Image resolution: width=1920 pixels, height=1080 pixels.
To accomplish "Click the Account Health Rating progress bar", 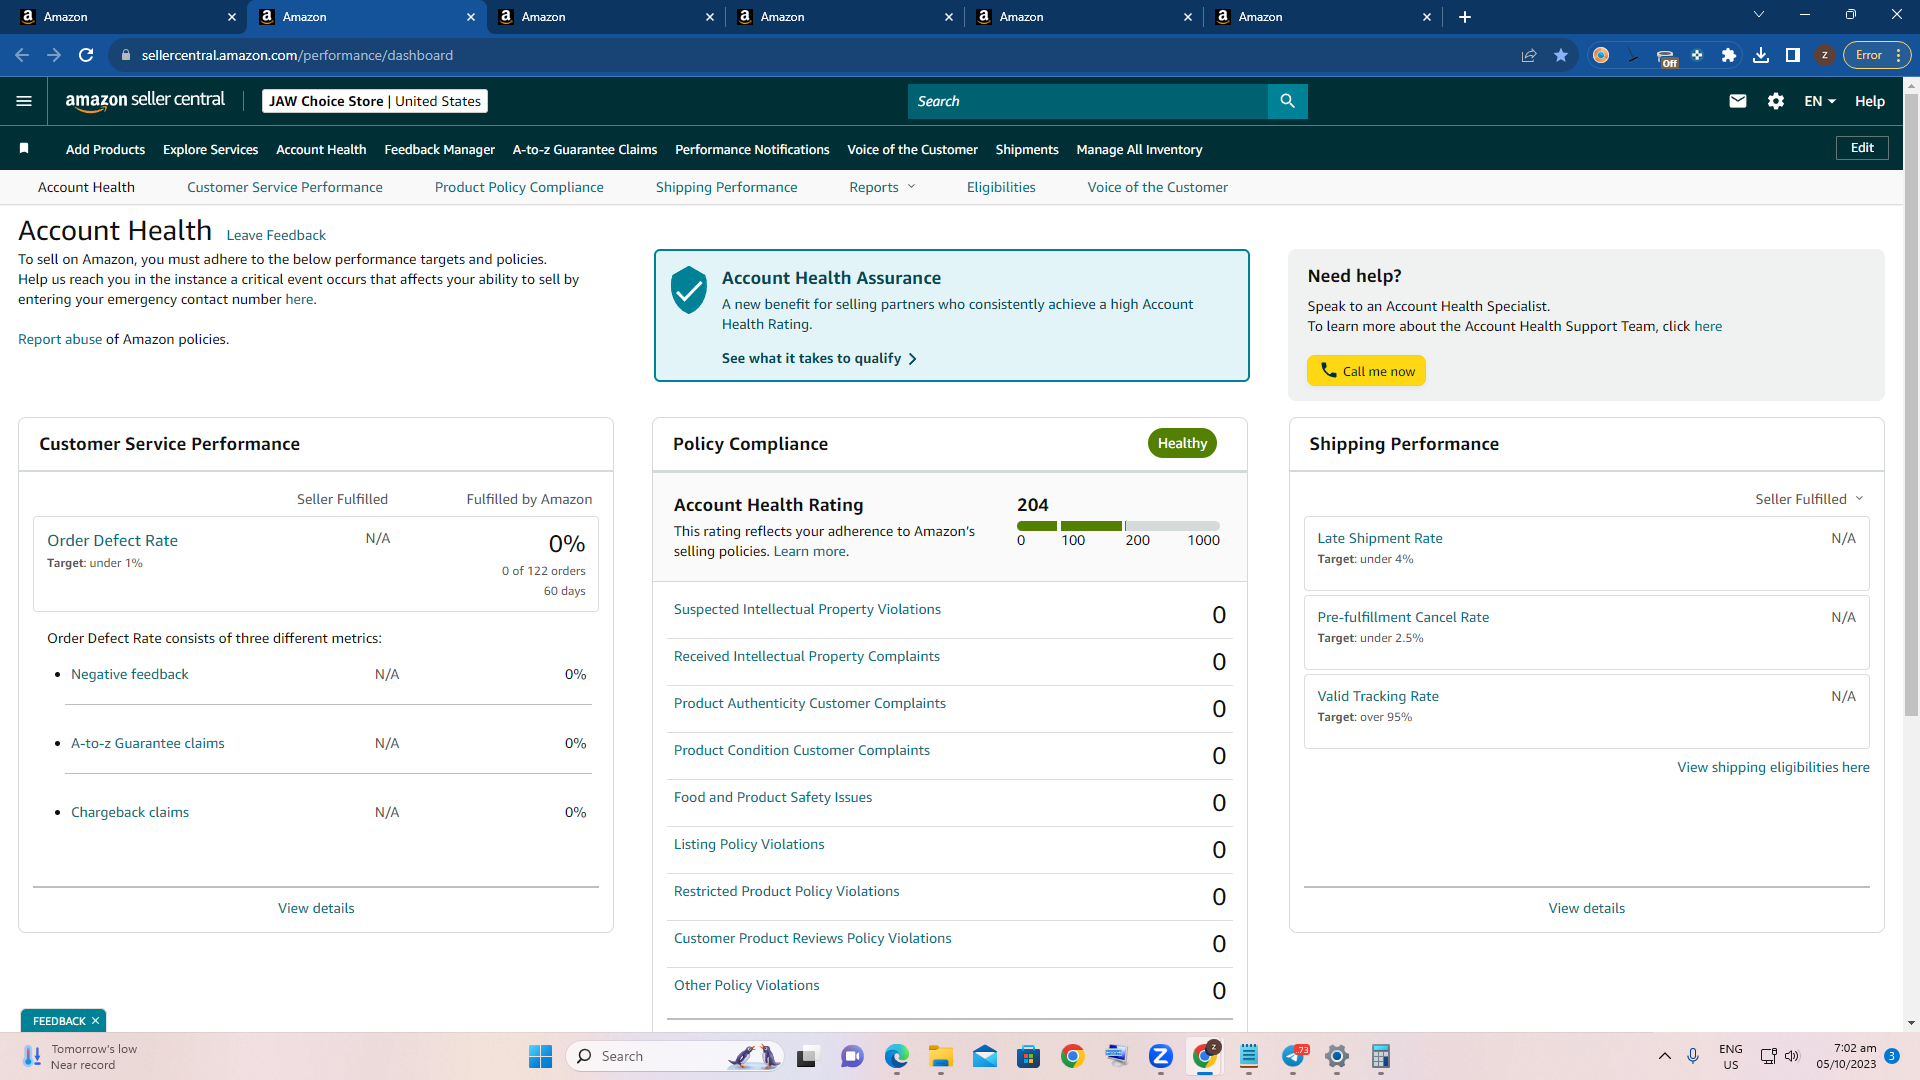I will point(1118,526).
